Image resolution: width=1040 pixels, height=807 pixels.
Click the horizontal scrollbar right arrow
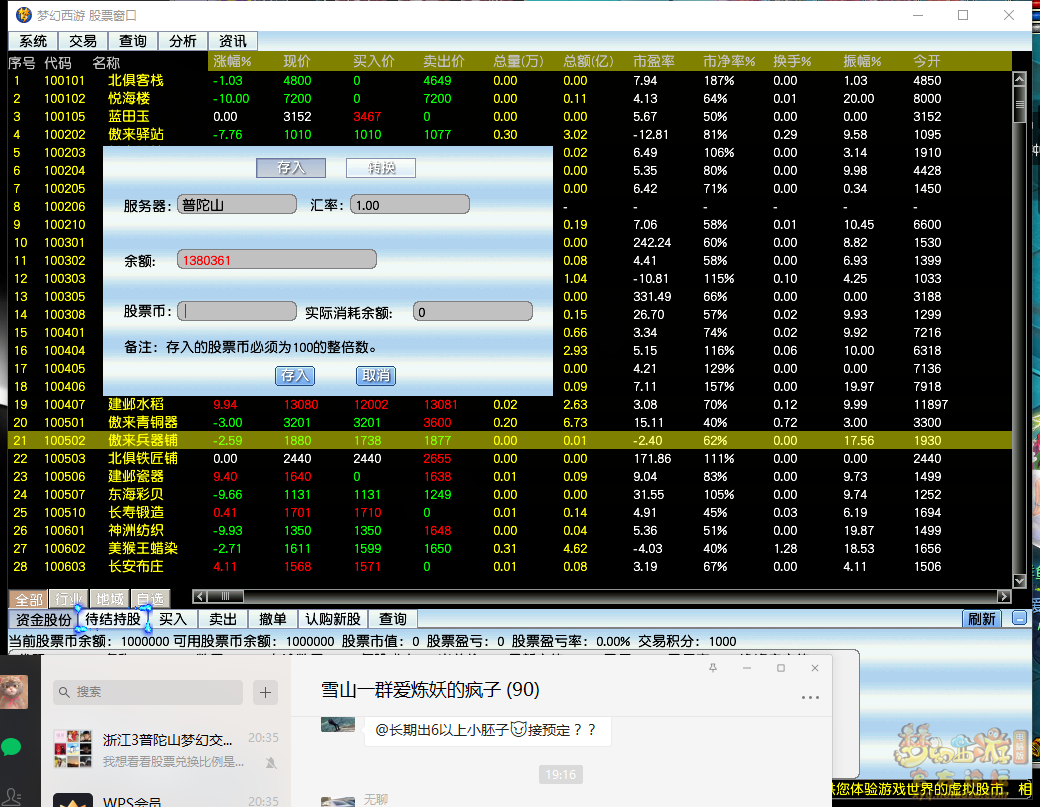(1004, 596)
